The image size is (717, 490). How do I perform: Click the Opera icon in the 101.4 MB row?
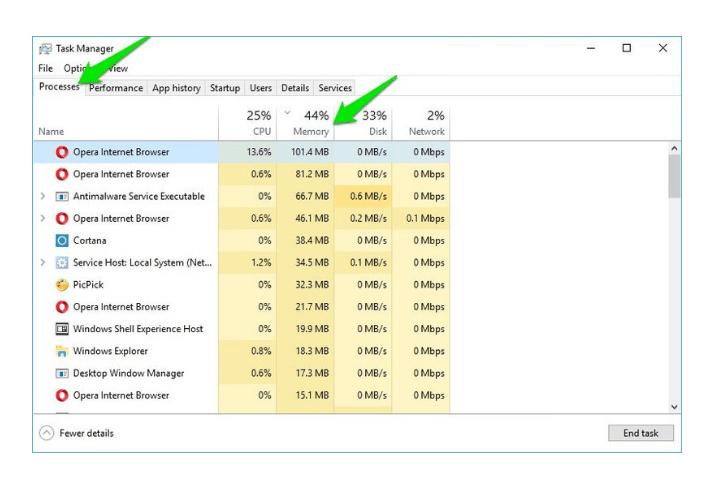(x=62, y=152)
